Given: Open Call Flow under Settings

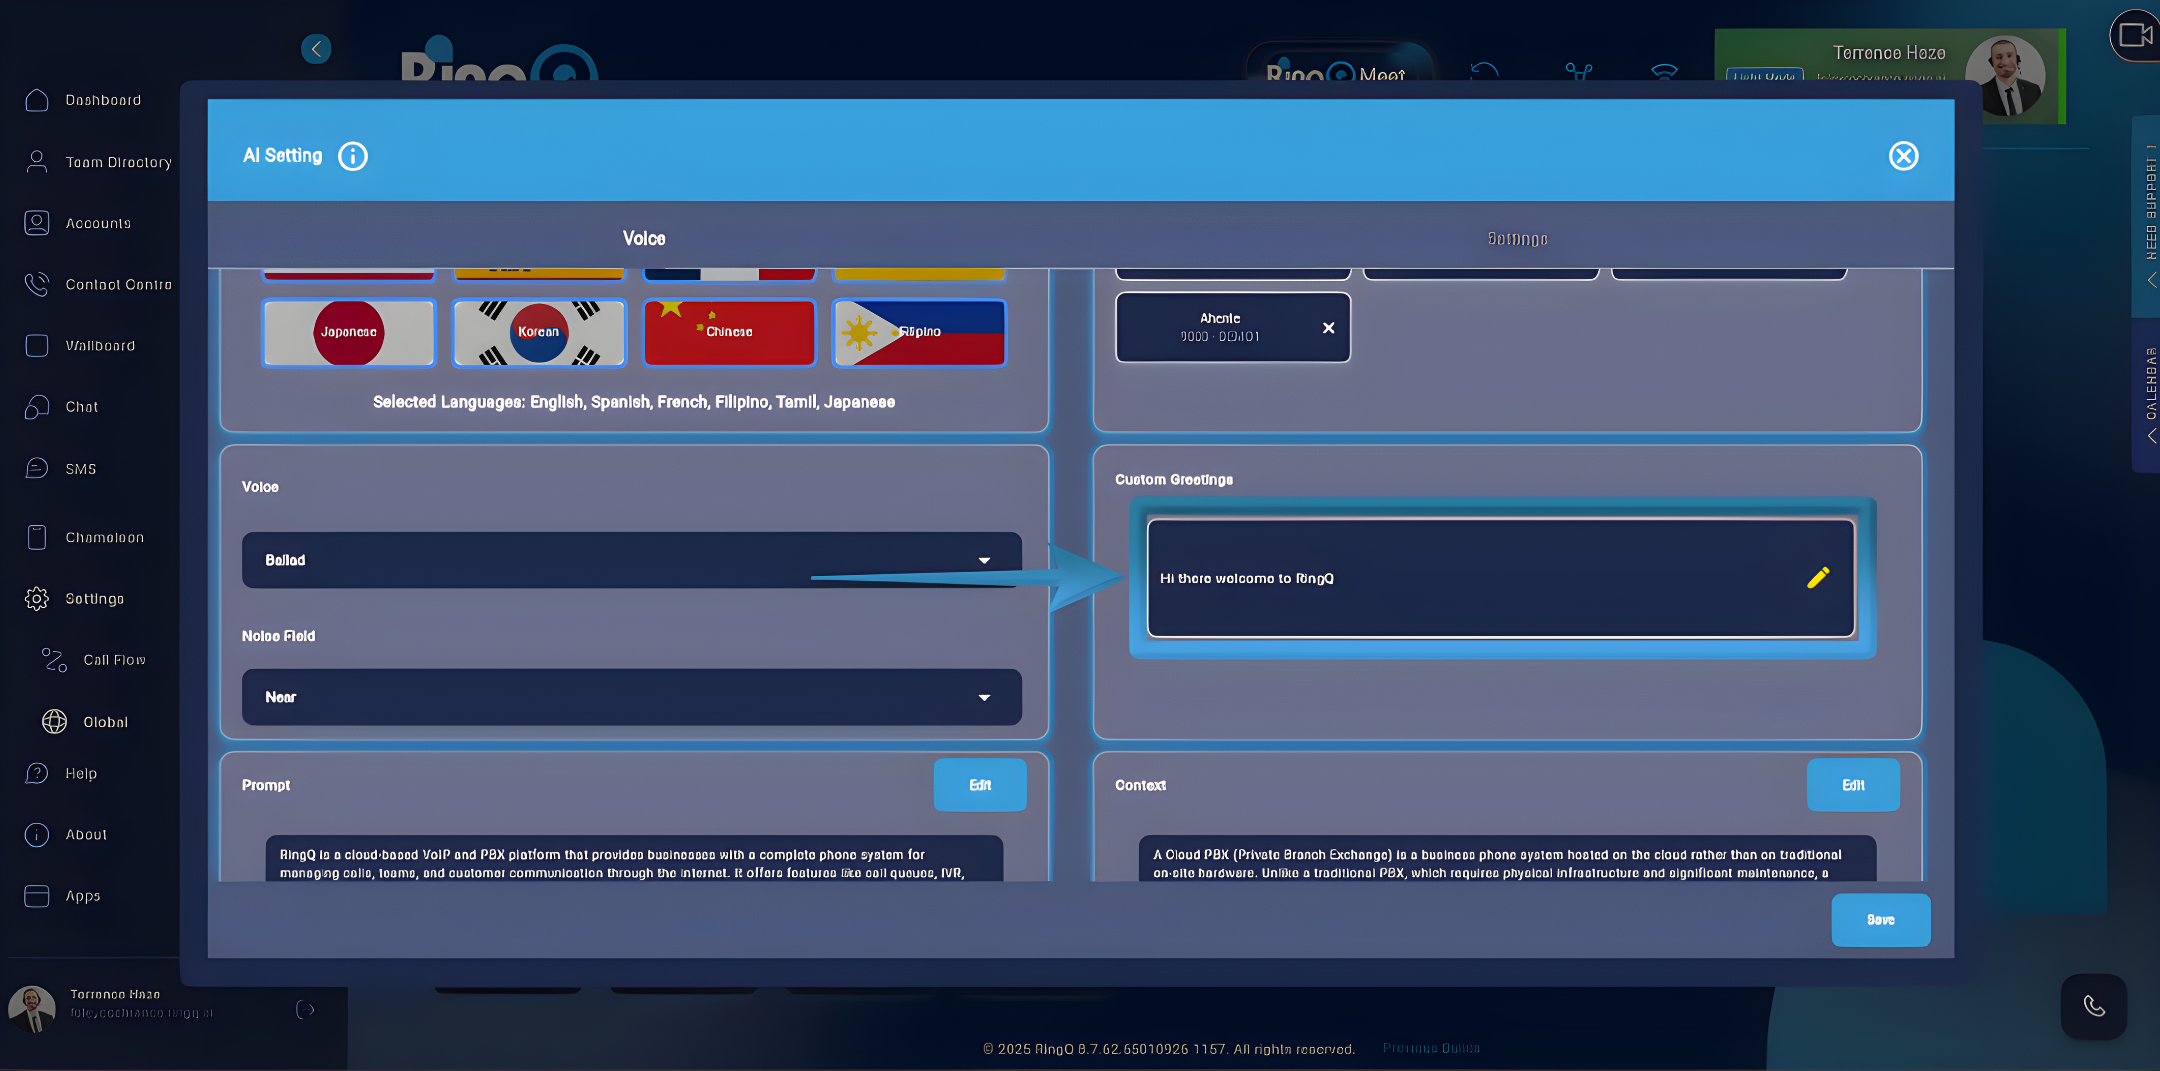Looking at the screenshot, I should [113, 659].
